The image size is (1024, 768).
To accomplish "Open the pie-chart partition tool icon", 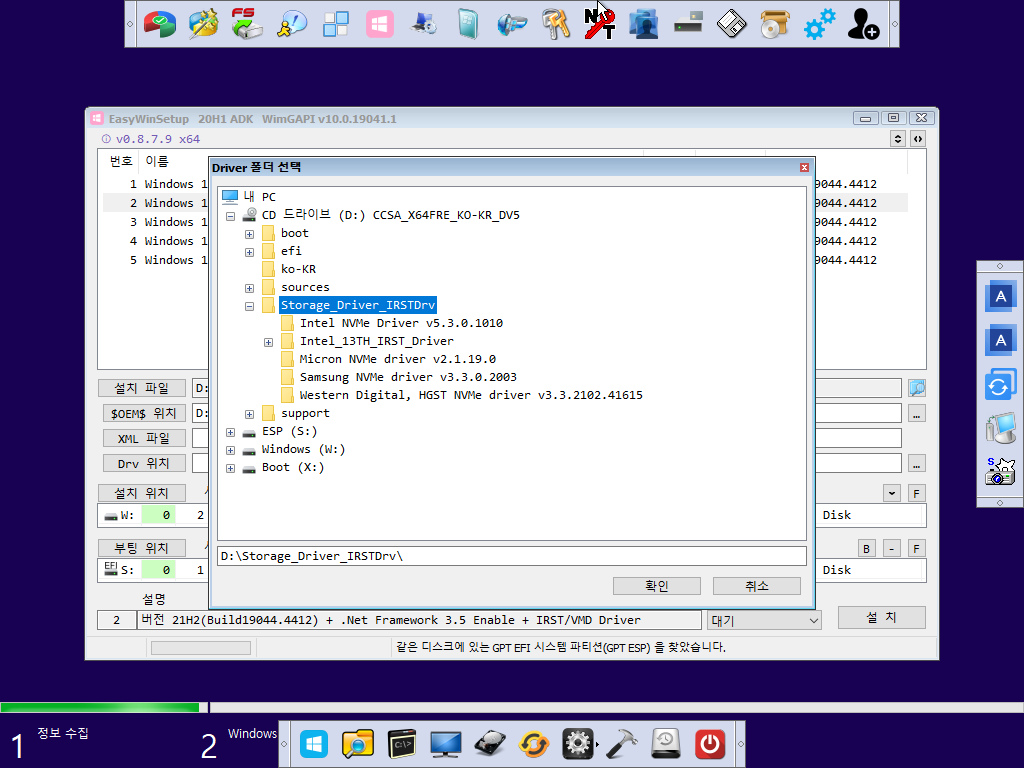I will coord(160,24).
